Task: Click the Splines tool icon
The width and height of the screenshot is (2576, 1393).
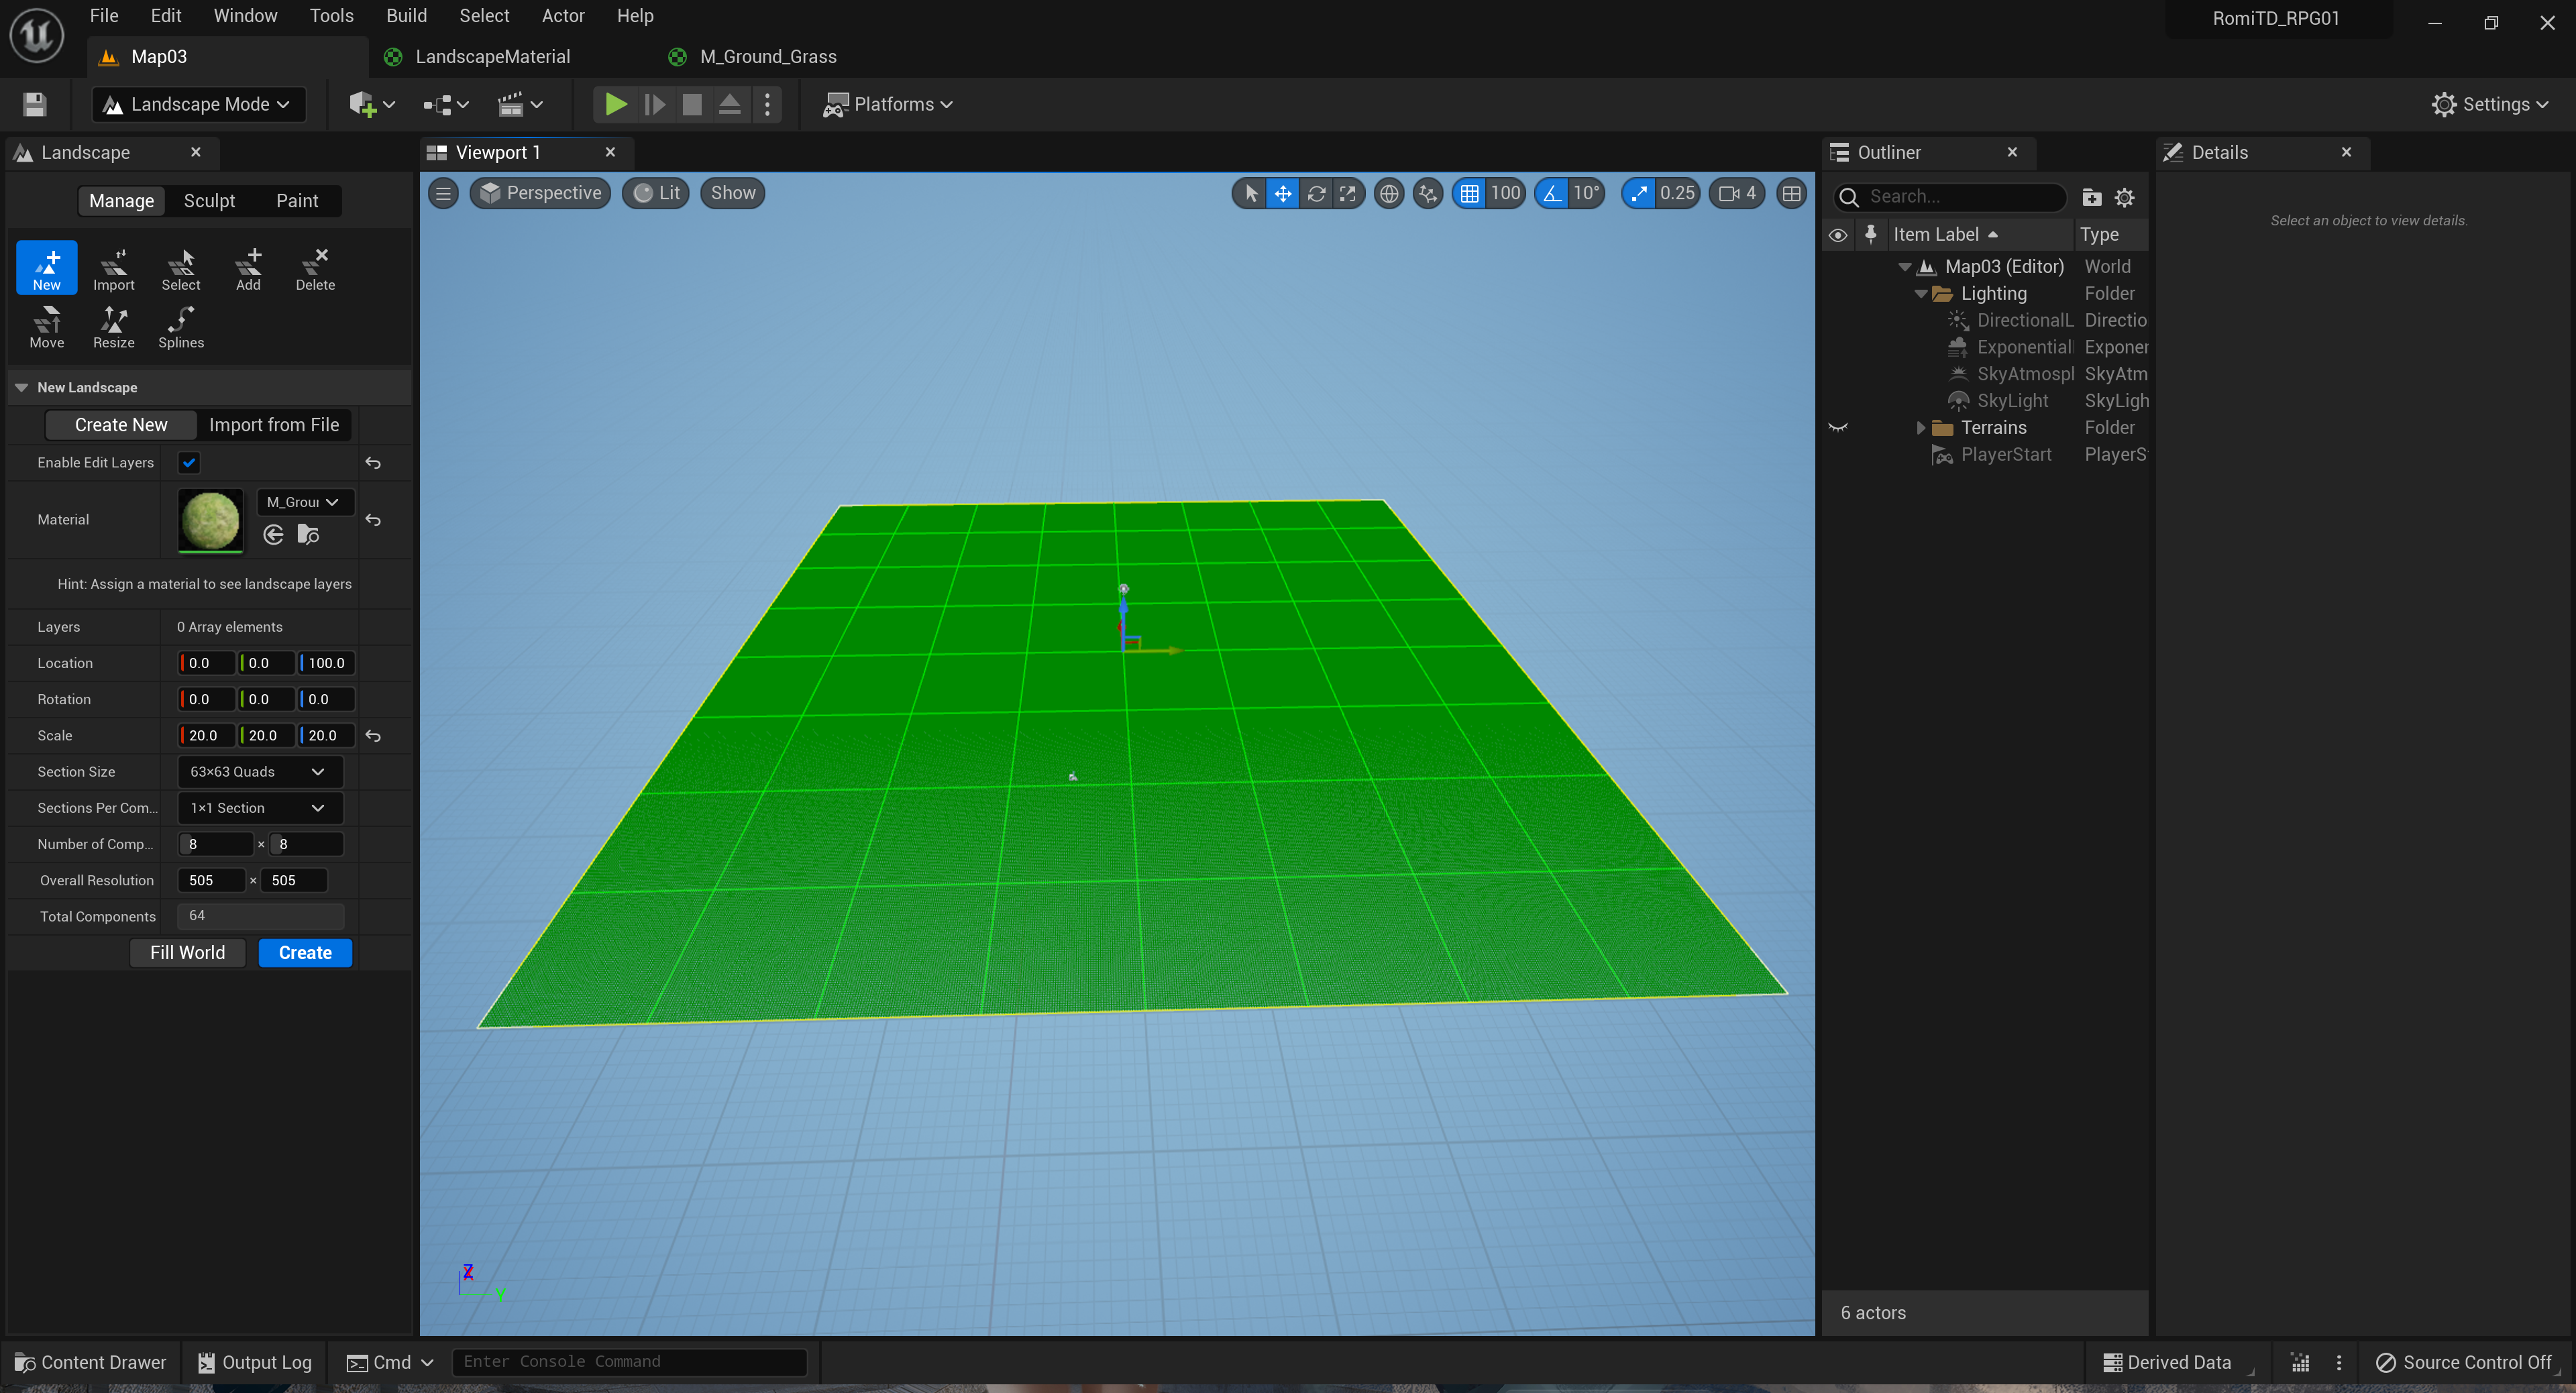Action: tap(181, 327)
